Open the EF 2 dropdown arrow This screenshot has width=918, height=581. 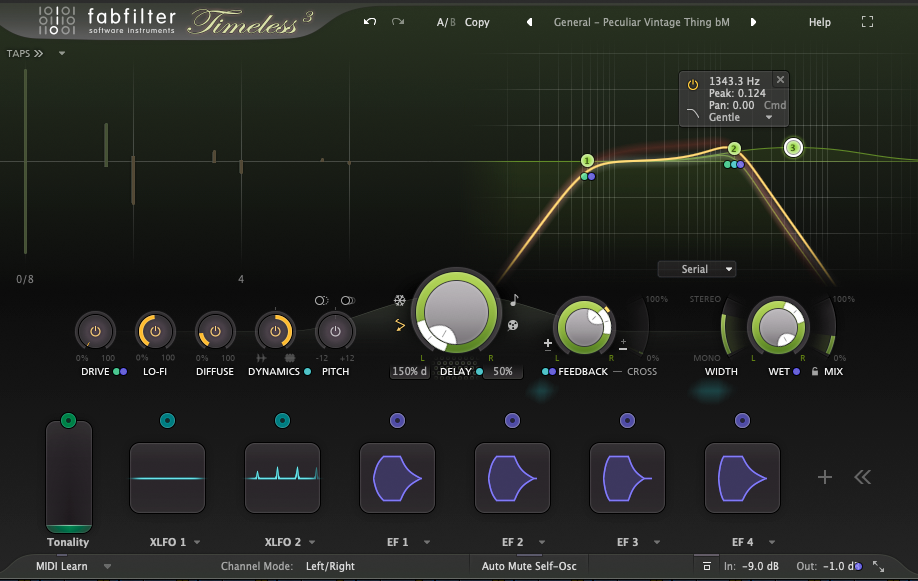(x=542, y=542)
